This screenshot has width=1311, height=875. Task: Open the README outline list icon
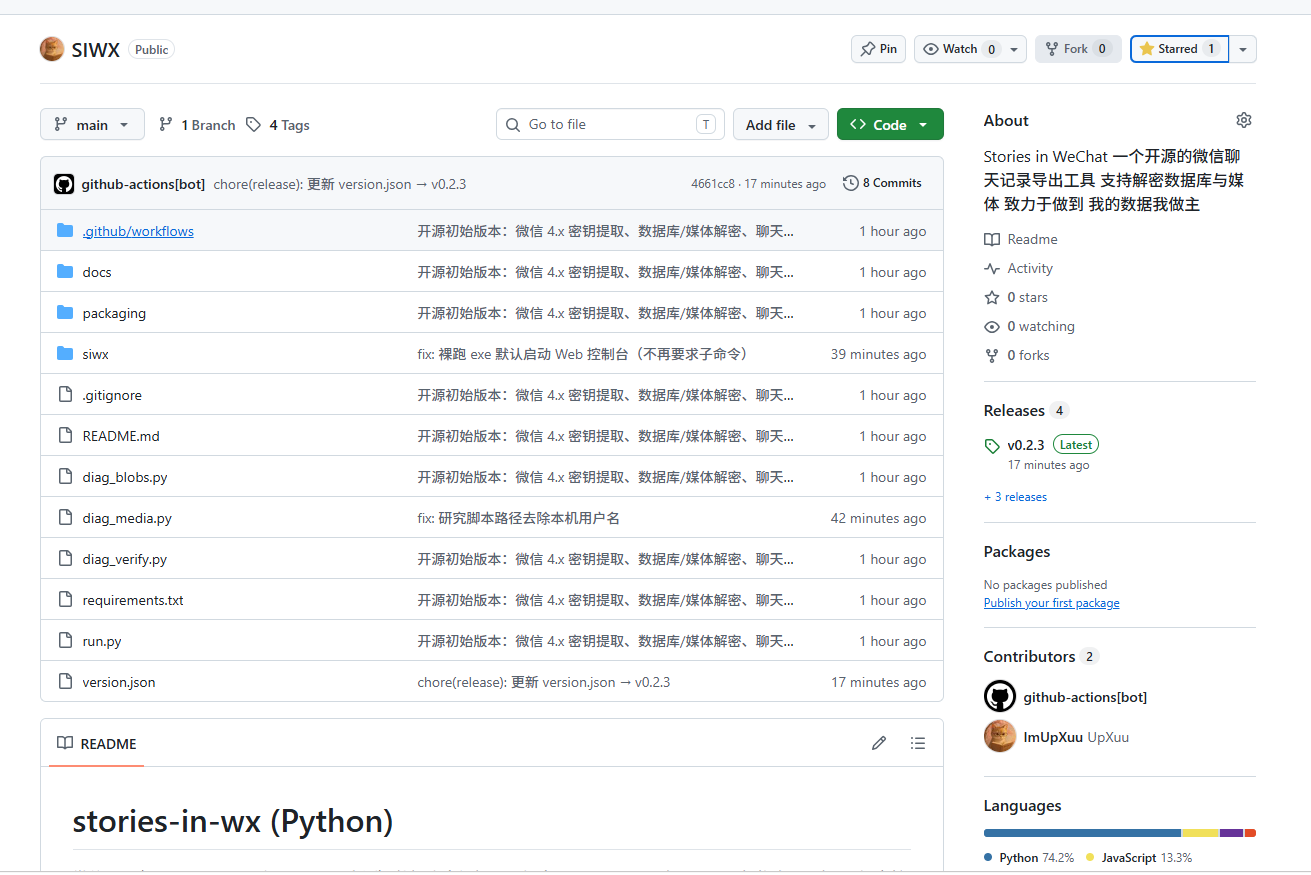point(918,743)
